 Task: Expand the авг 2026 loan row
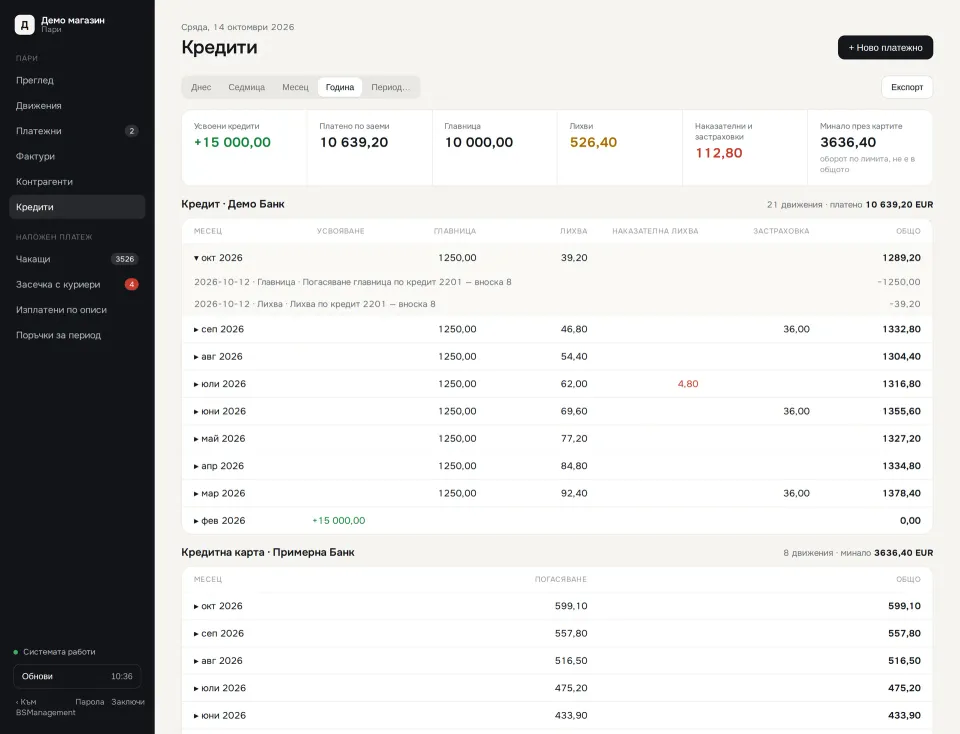point(557,356)
